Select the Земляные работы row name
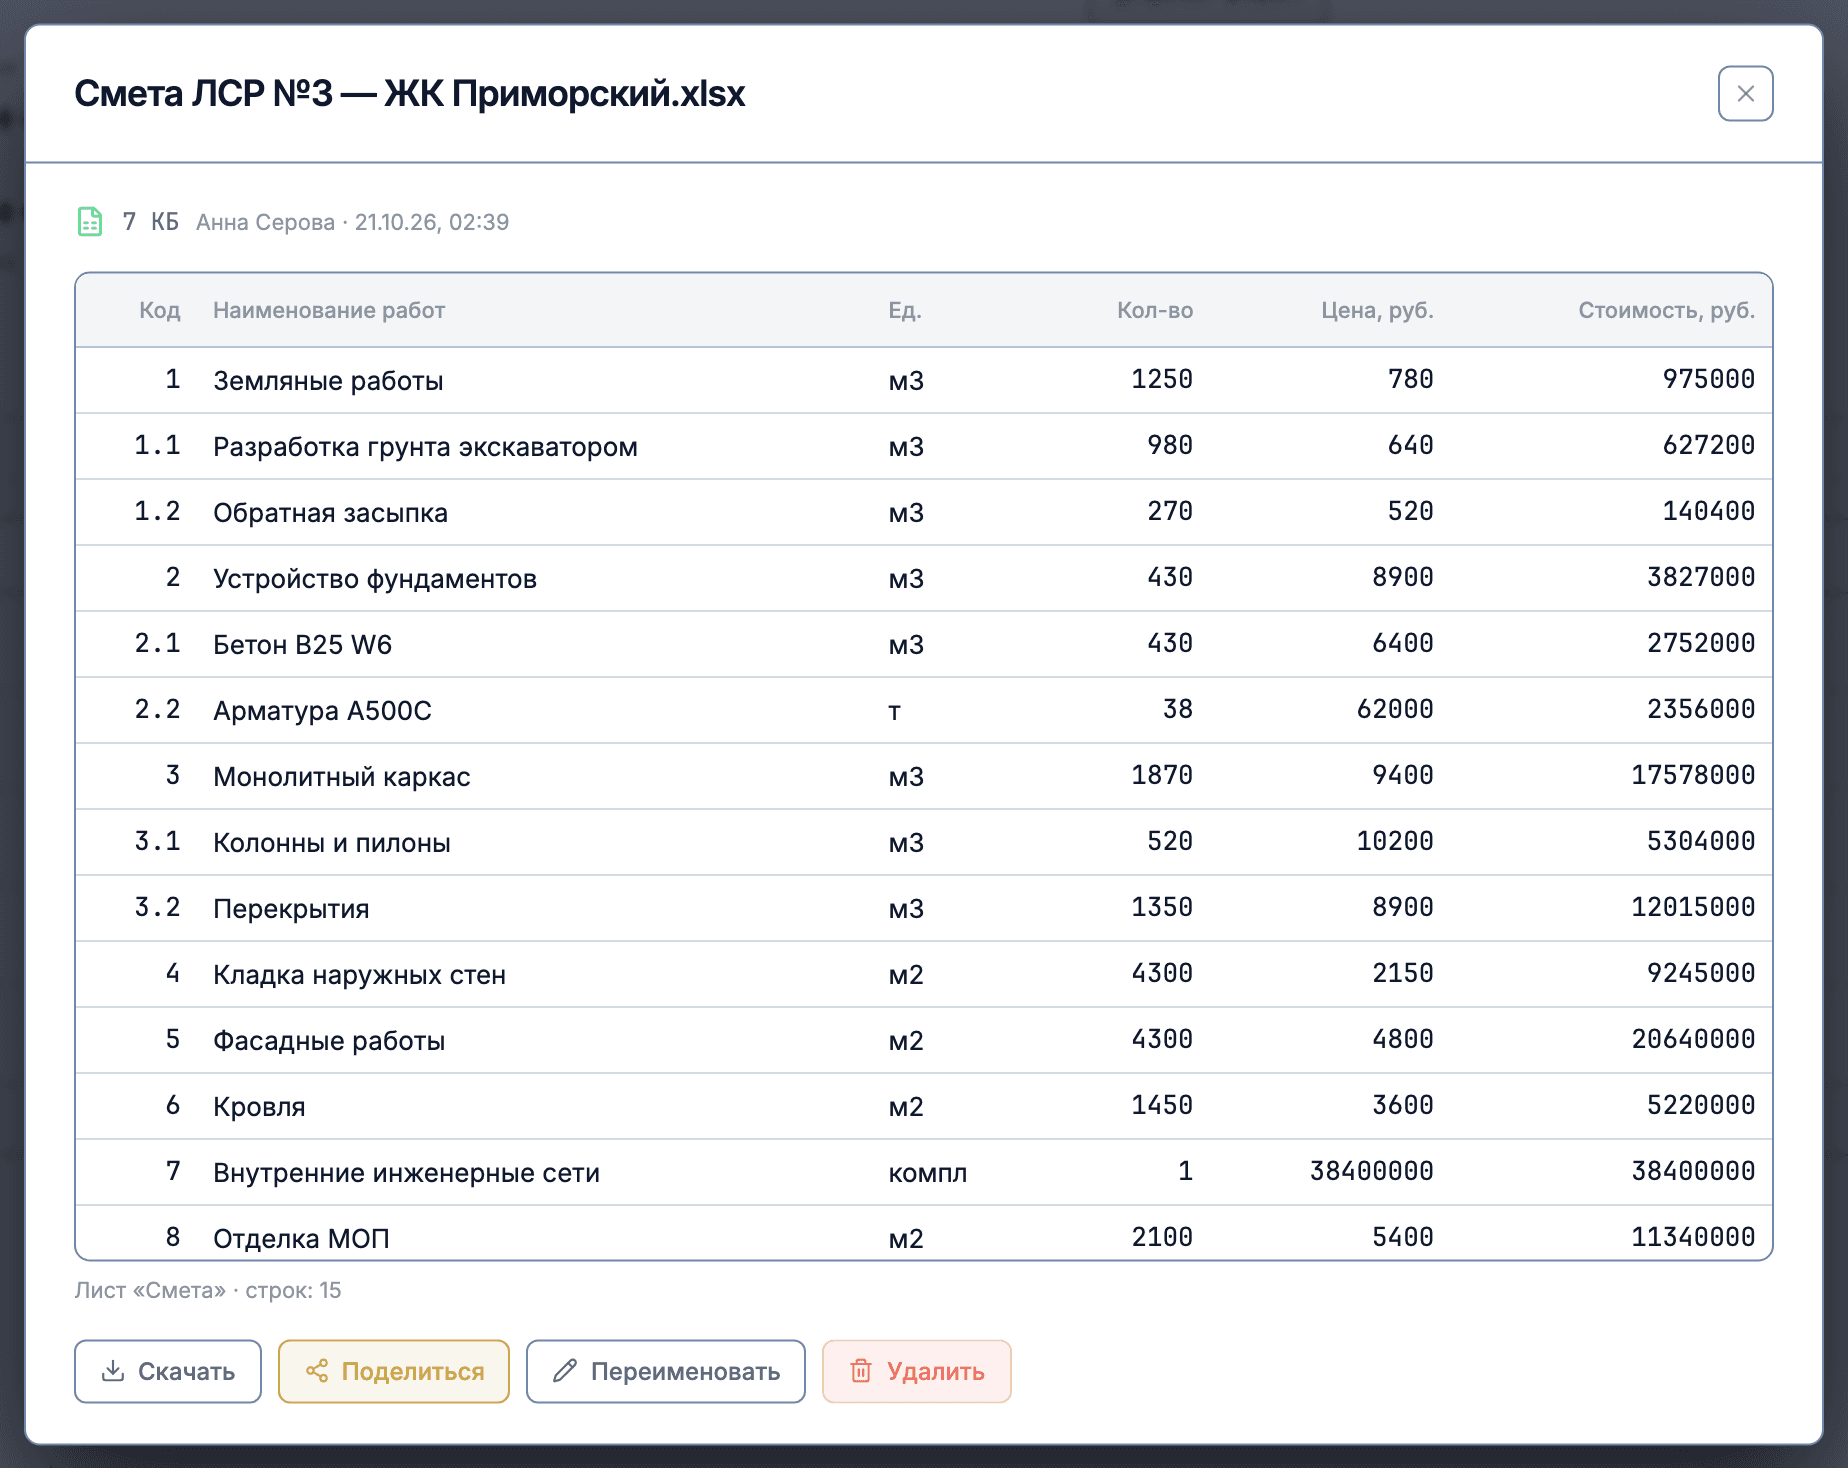 (328, 381)
